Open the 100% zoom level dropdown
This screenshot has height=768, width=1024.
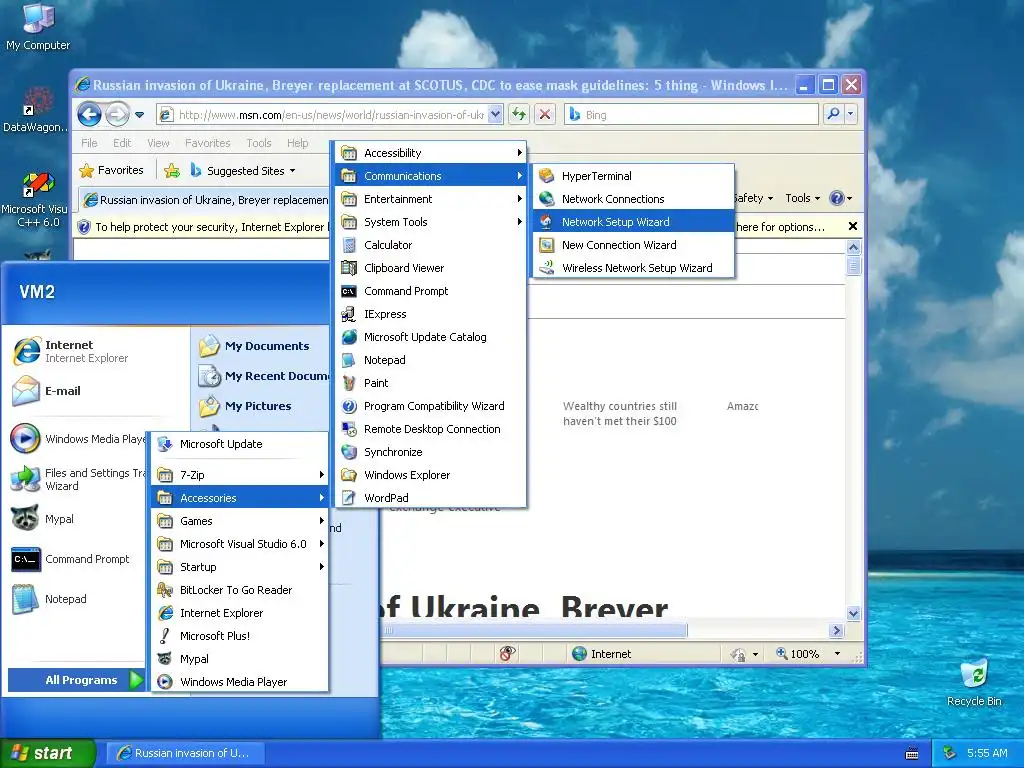click(x=837, y=654)
